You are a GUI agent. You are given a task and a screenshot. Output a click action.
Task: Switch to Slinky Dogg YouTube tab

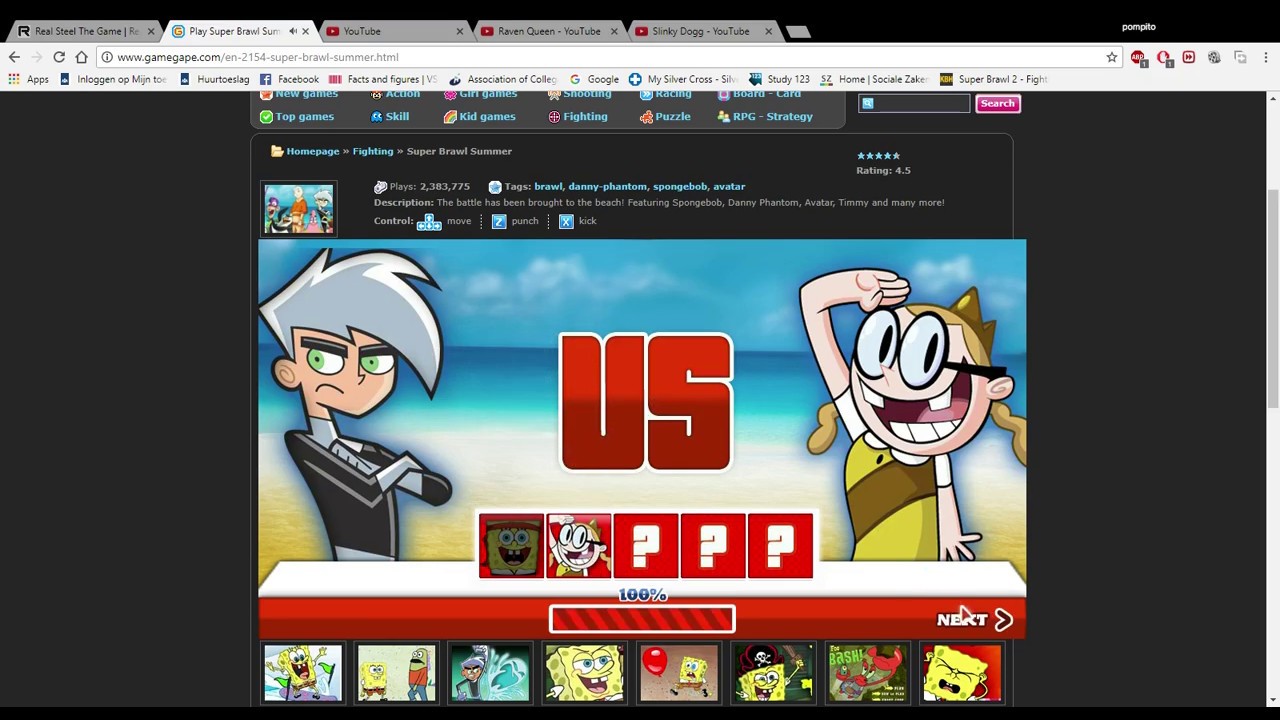[x=700, y=31]
